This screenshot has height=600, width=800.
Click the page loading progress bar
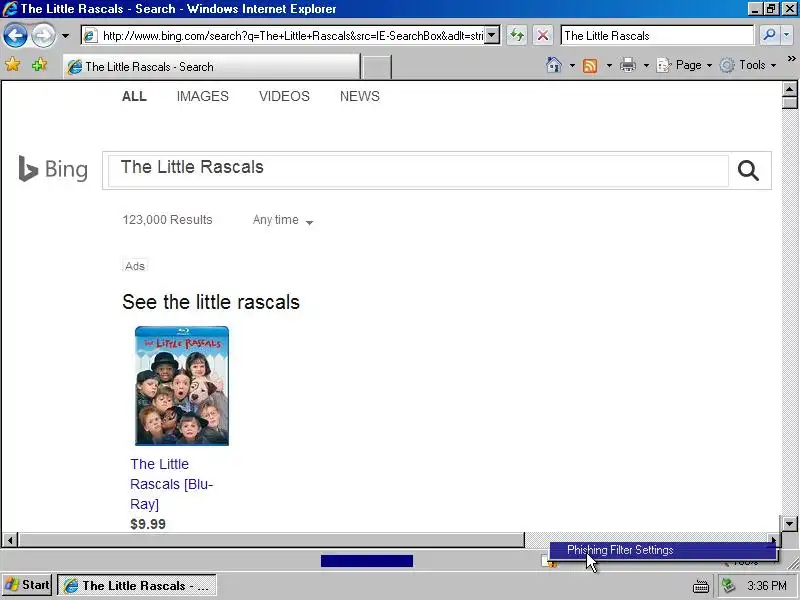[367, 561]
